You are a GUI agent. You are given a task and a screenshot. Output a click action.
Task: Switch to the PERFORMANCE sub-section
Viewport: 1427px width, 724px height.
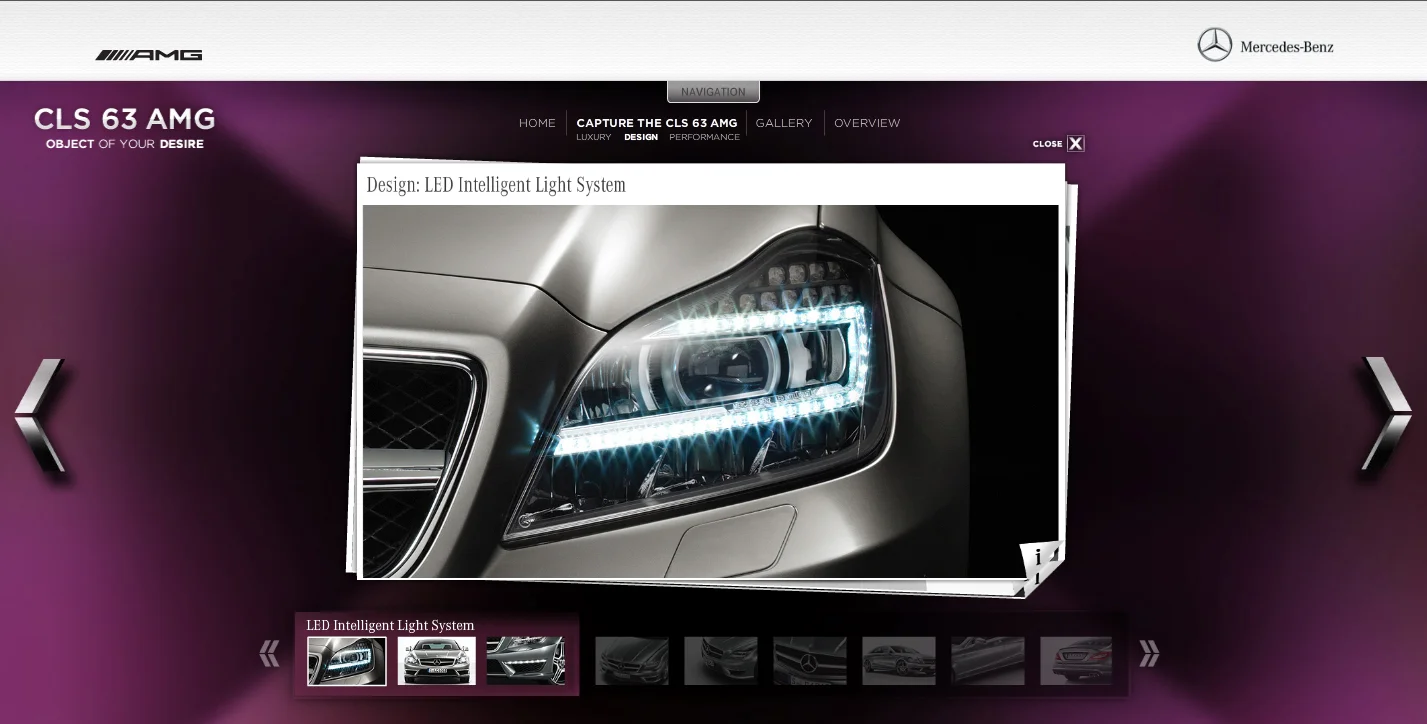(x=705, y=138)
